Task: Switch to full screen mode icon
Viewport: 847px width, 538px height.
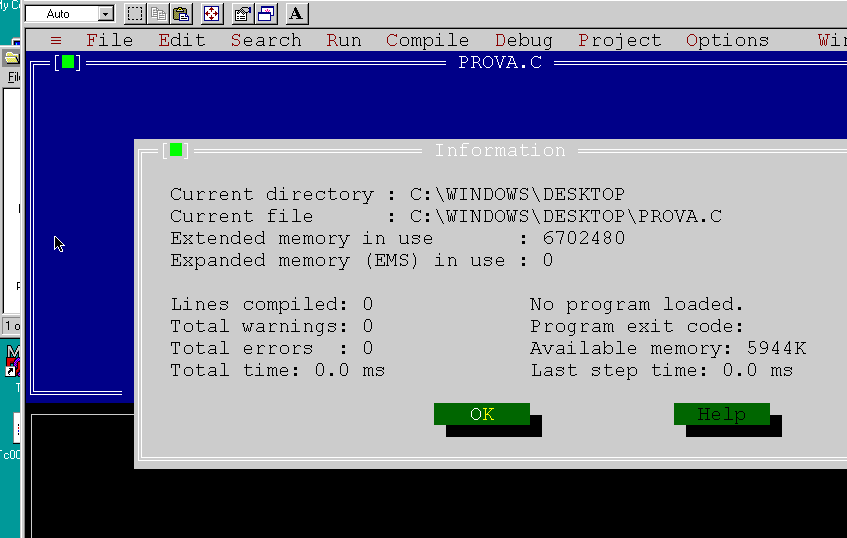Action: (x=212, y=14)
